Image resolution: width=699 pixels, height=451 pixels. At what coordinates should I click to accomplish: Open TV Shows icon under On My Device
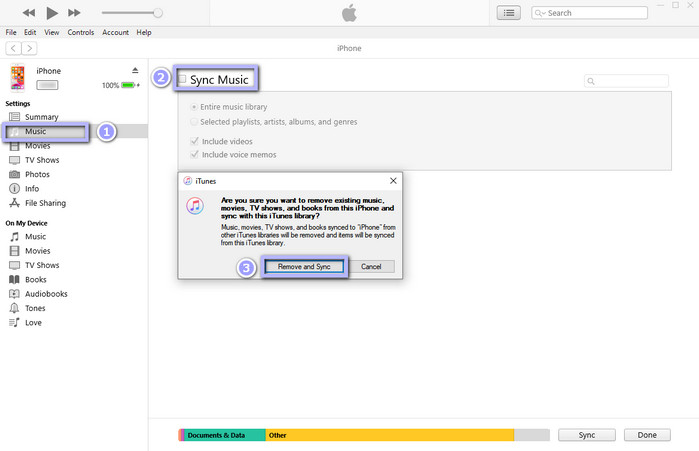(15, 265)
